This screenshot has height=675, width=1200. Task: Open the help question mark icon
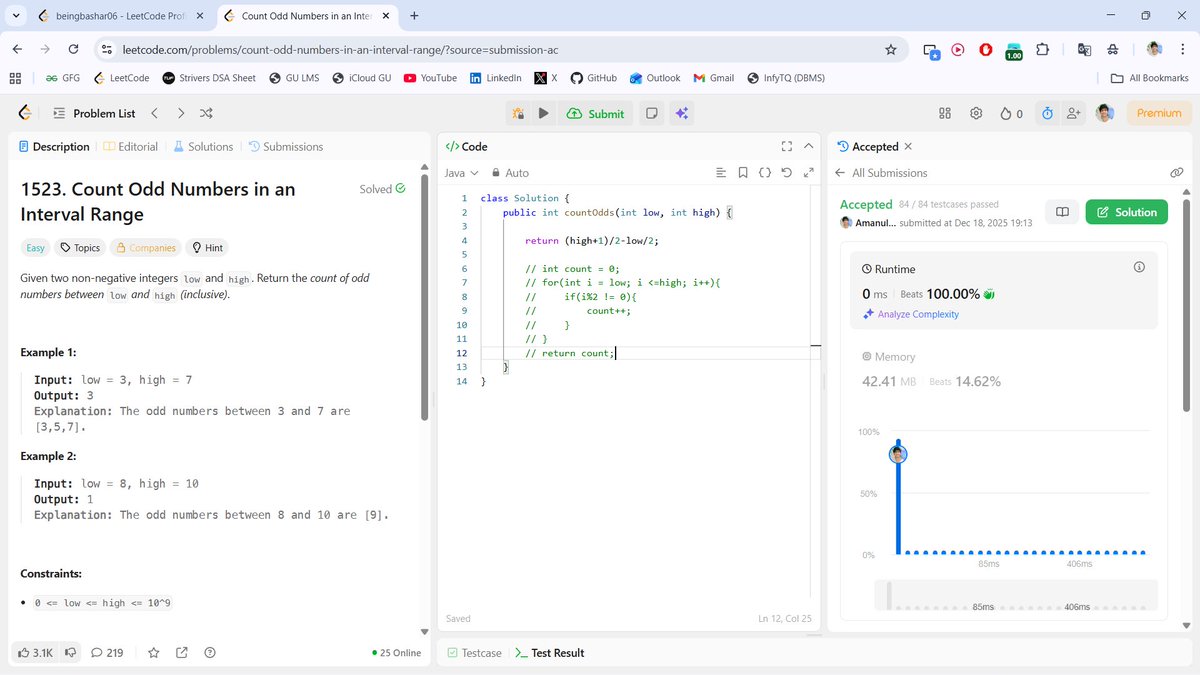[x=210, y=653]
